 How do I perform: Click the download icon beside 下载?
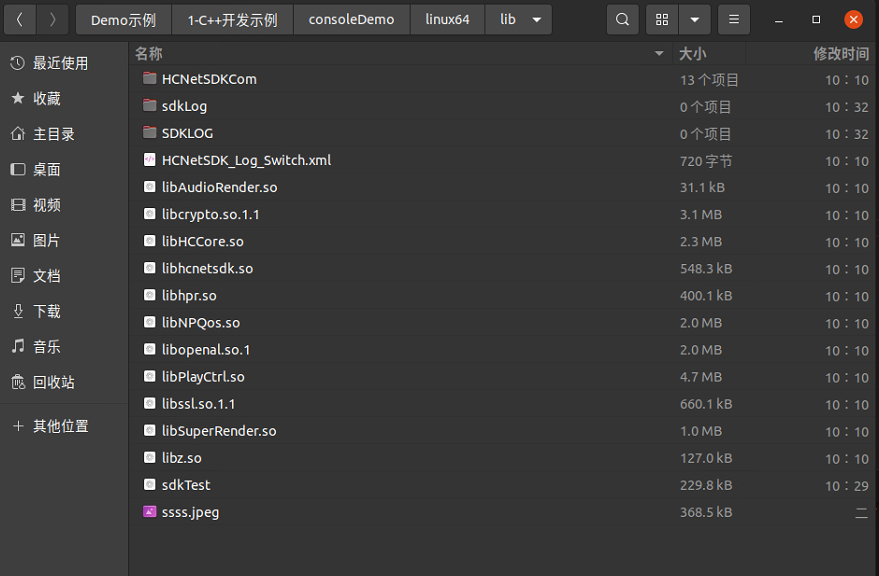tap(18, 311)
